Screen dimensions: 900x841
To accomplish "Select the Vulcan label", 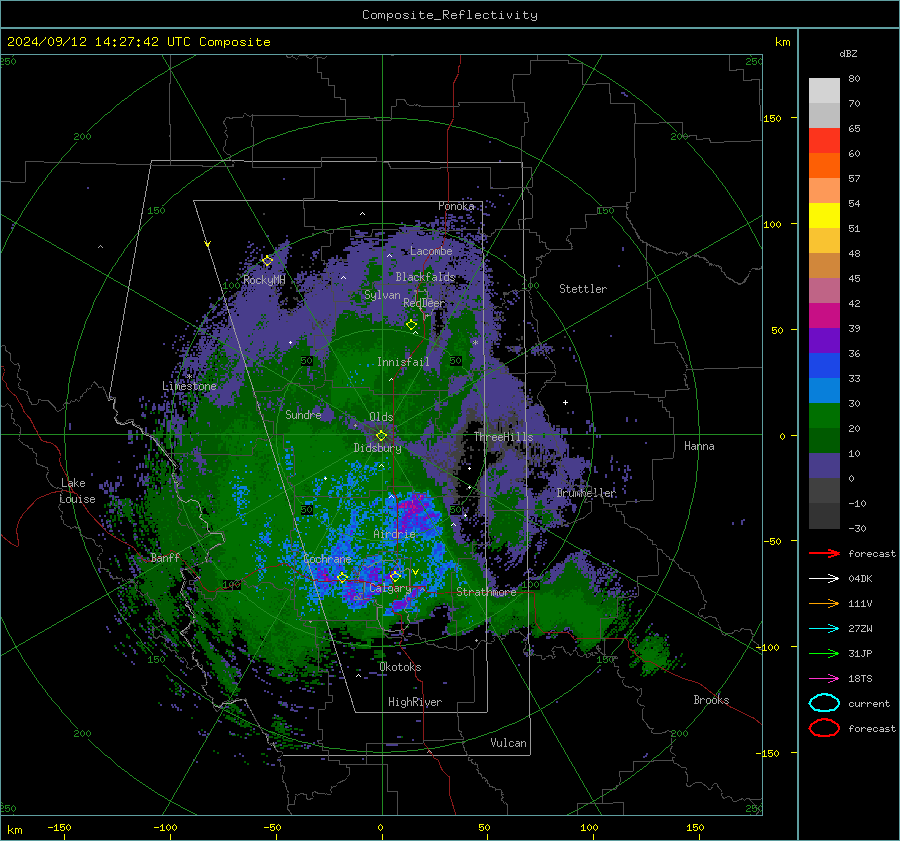I will (509, 743).
